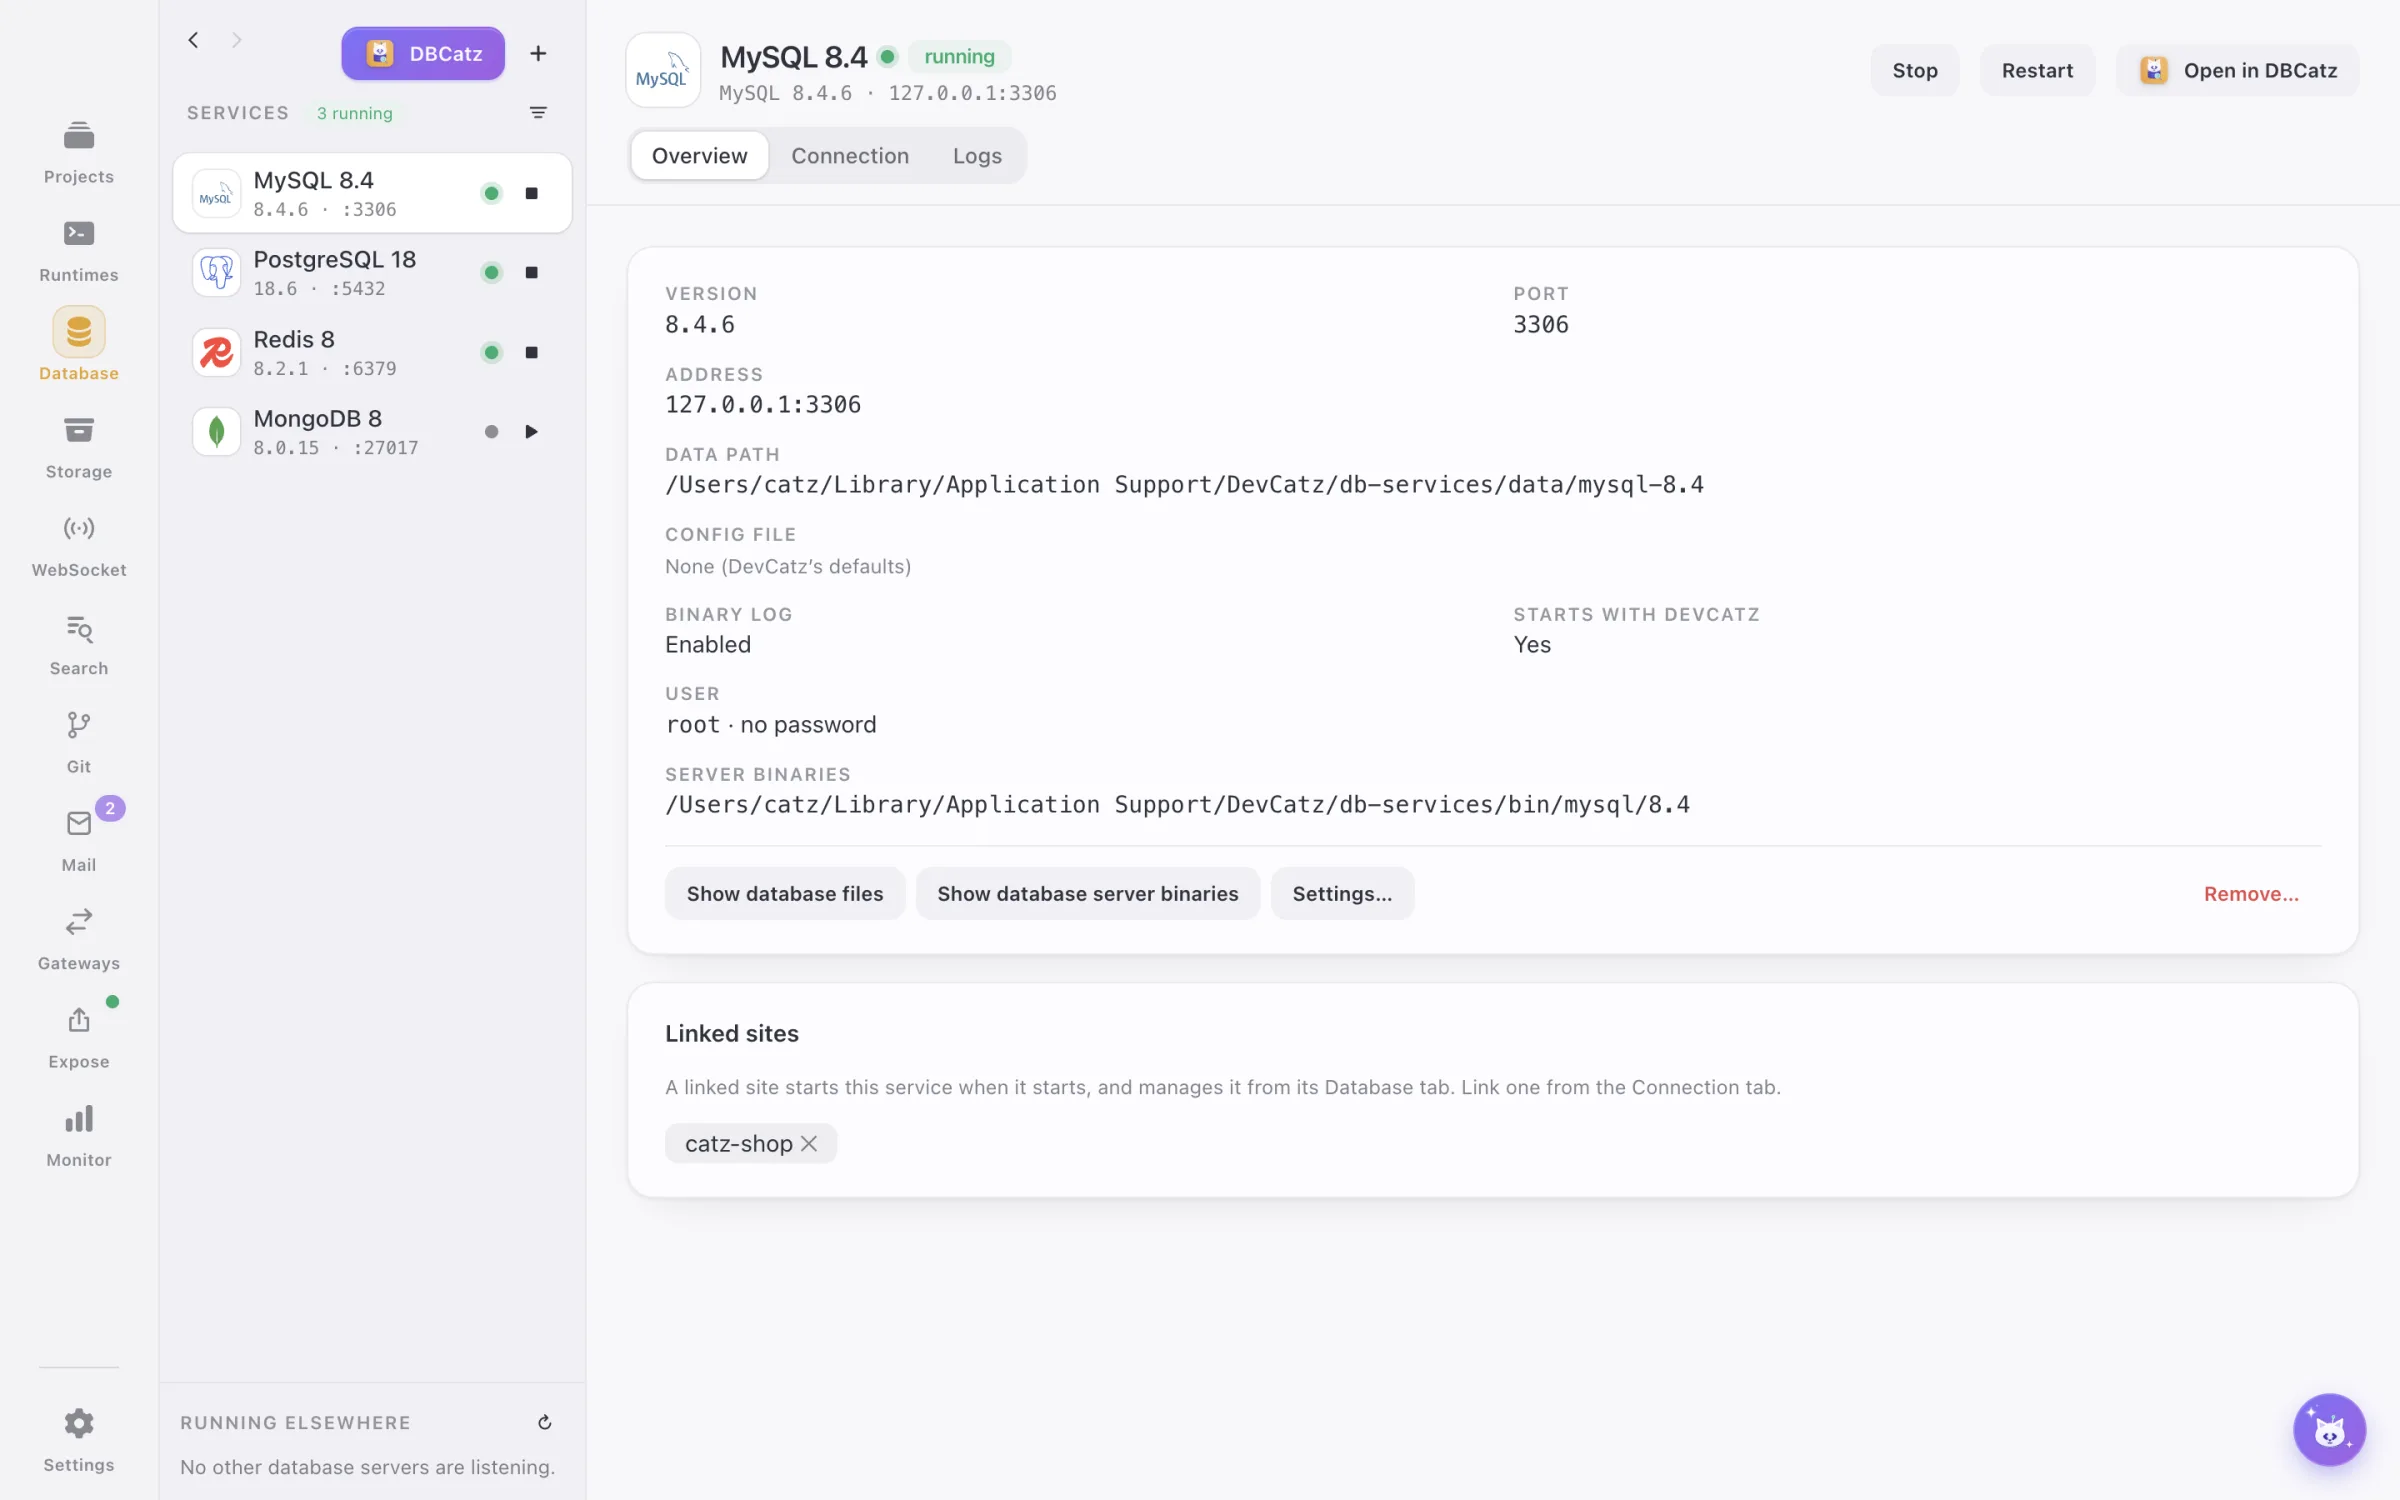
Task: Click the Restart button
Action: 2037,70
